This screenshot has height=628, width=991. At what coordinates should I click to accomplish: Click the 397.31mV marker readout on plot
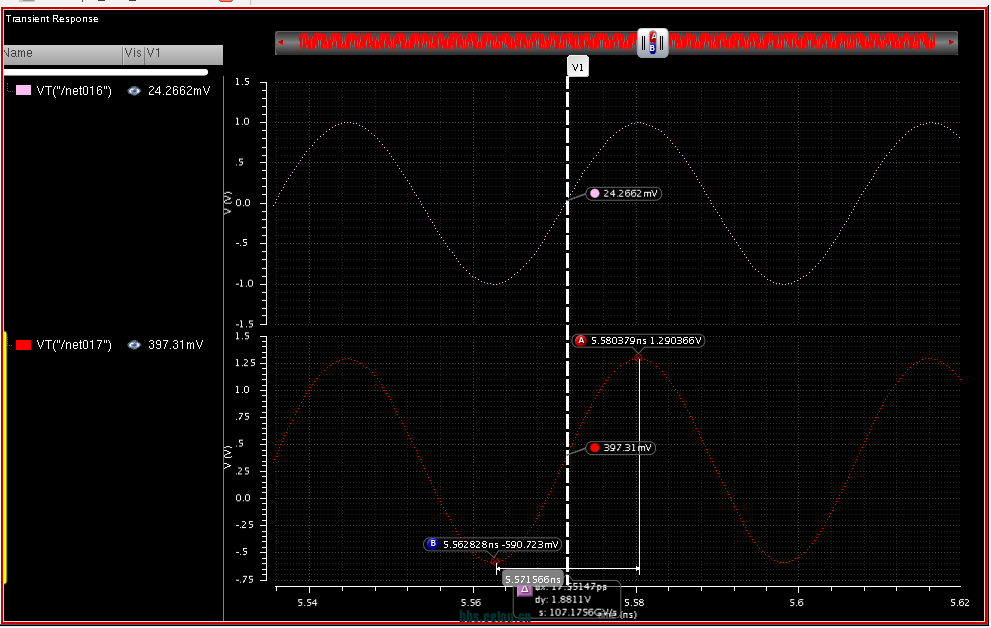[621, 448]
